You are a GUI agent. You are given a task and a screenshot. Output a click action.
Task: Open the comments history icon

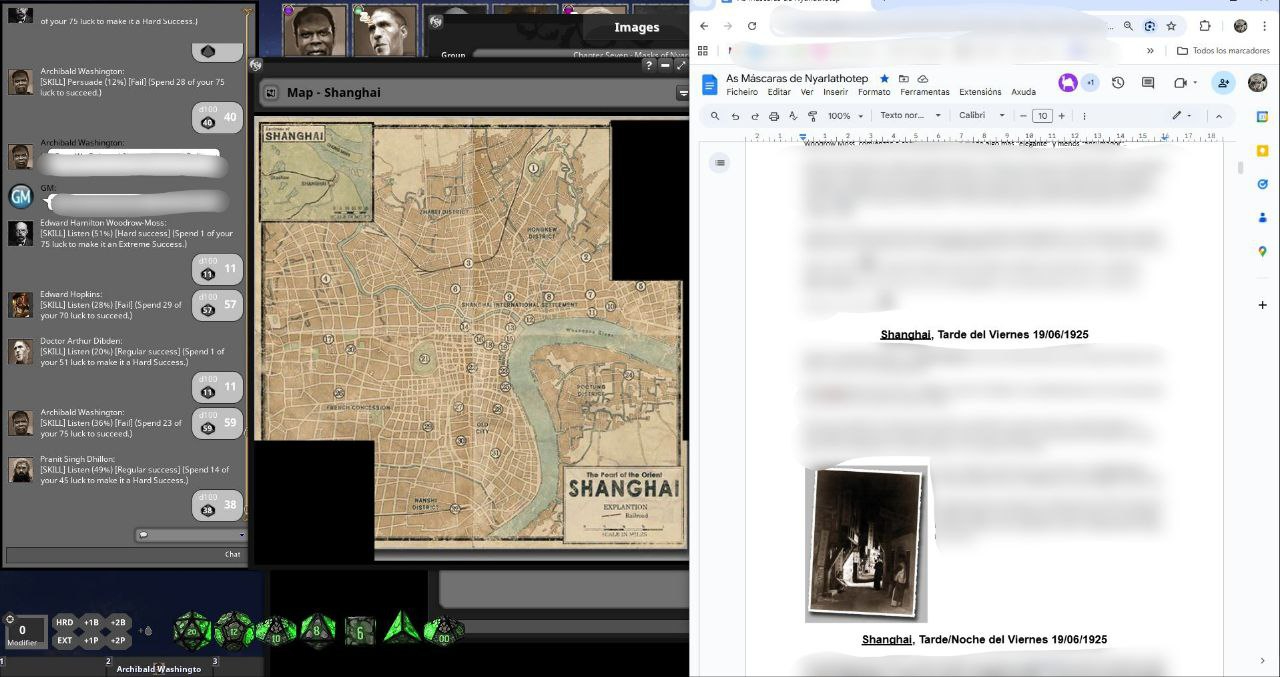pyautogui.click(x=1148, y=83)
